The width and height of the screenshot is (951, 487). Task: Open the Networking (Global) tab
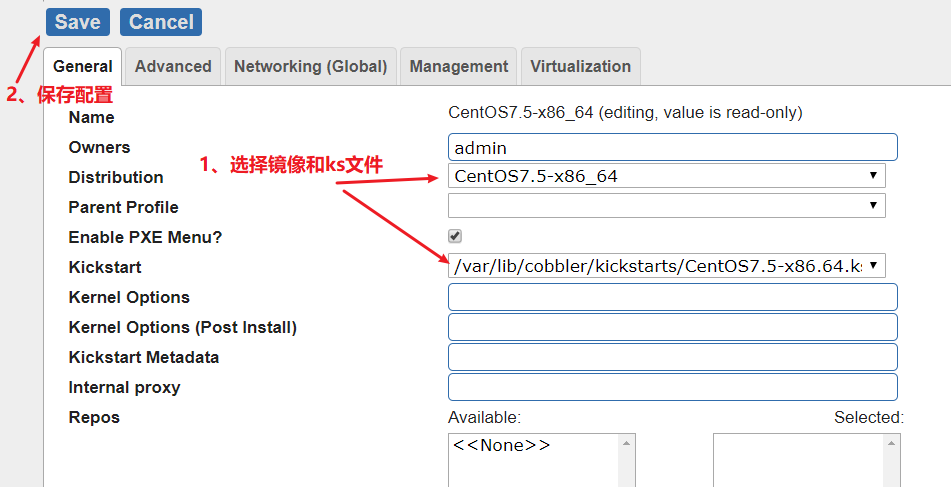point(311,67)
